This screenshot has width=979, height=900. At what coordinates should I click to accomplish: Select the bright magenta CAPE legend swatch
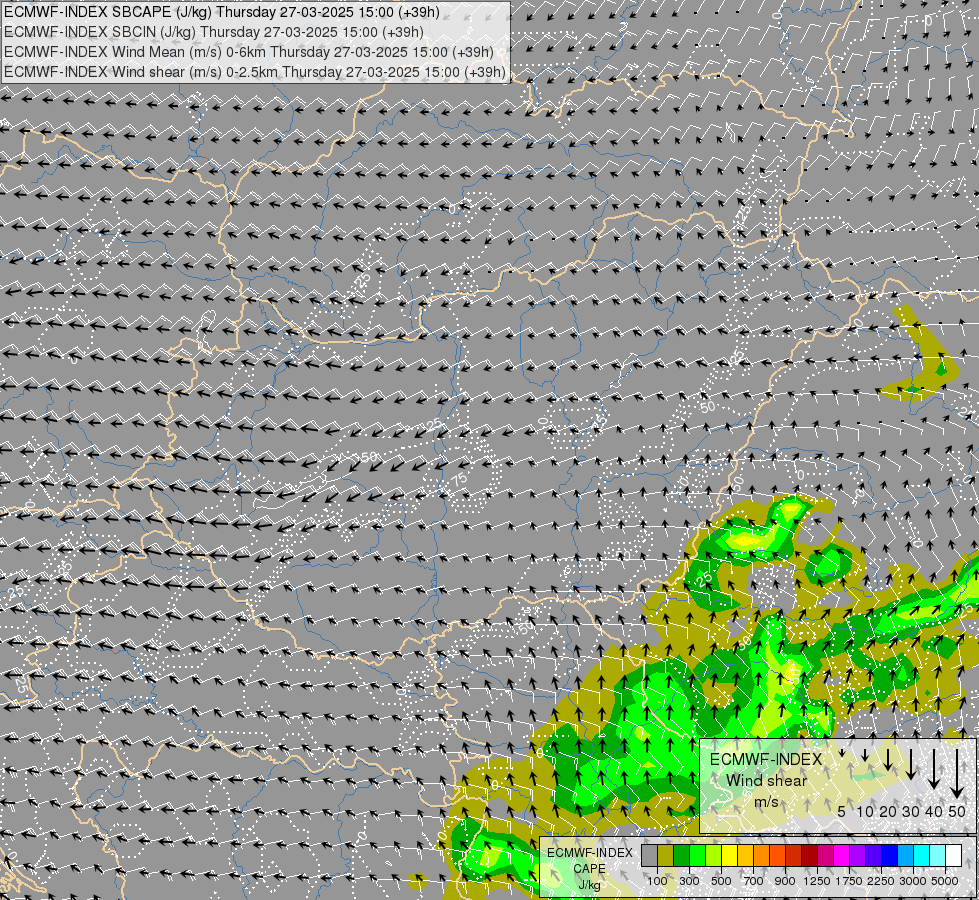click(842, 856)
